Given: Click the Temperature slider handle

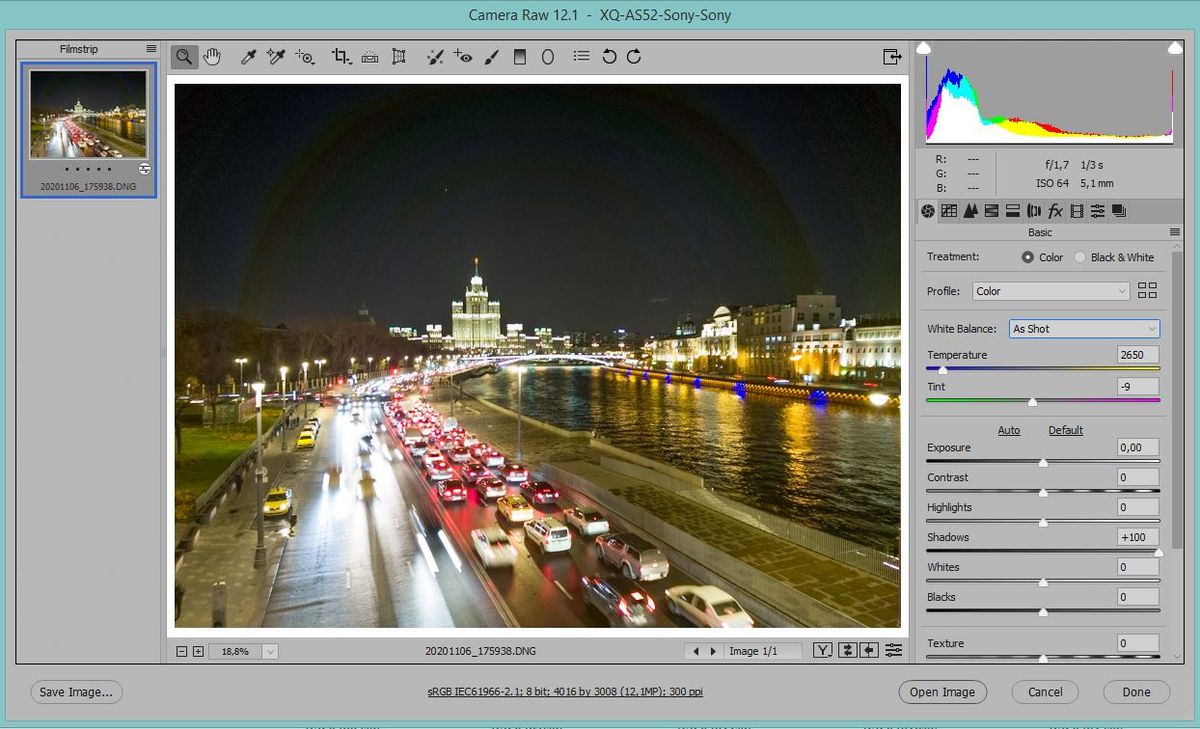Looking at the screenshot, I should [942, 370].
